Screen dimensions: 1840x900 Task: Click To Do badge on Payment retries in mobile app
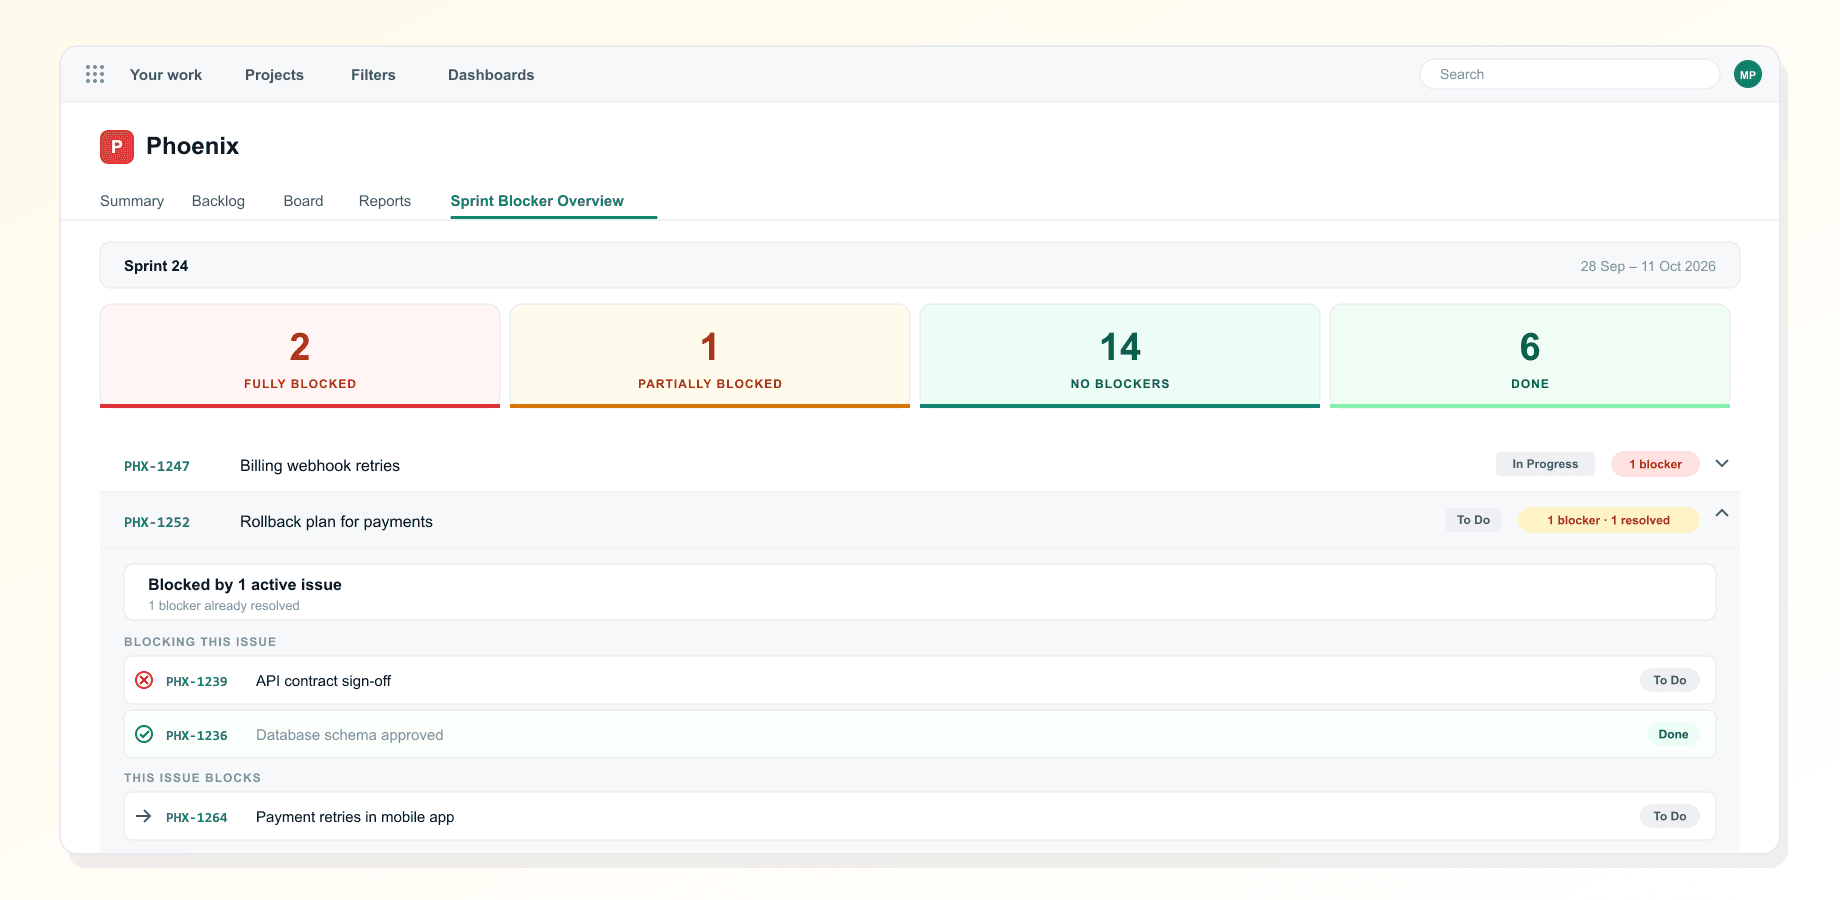click(x=1669, y=816)
